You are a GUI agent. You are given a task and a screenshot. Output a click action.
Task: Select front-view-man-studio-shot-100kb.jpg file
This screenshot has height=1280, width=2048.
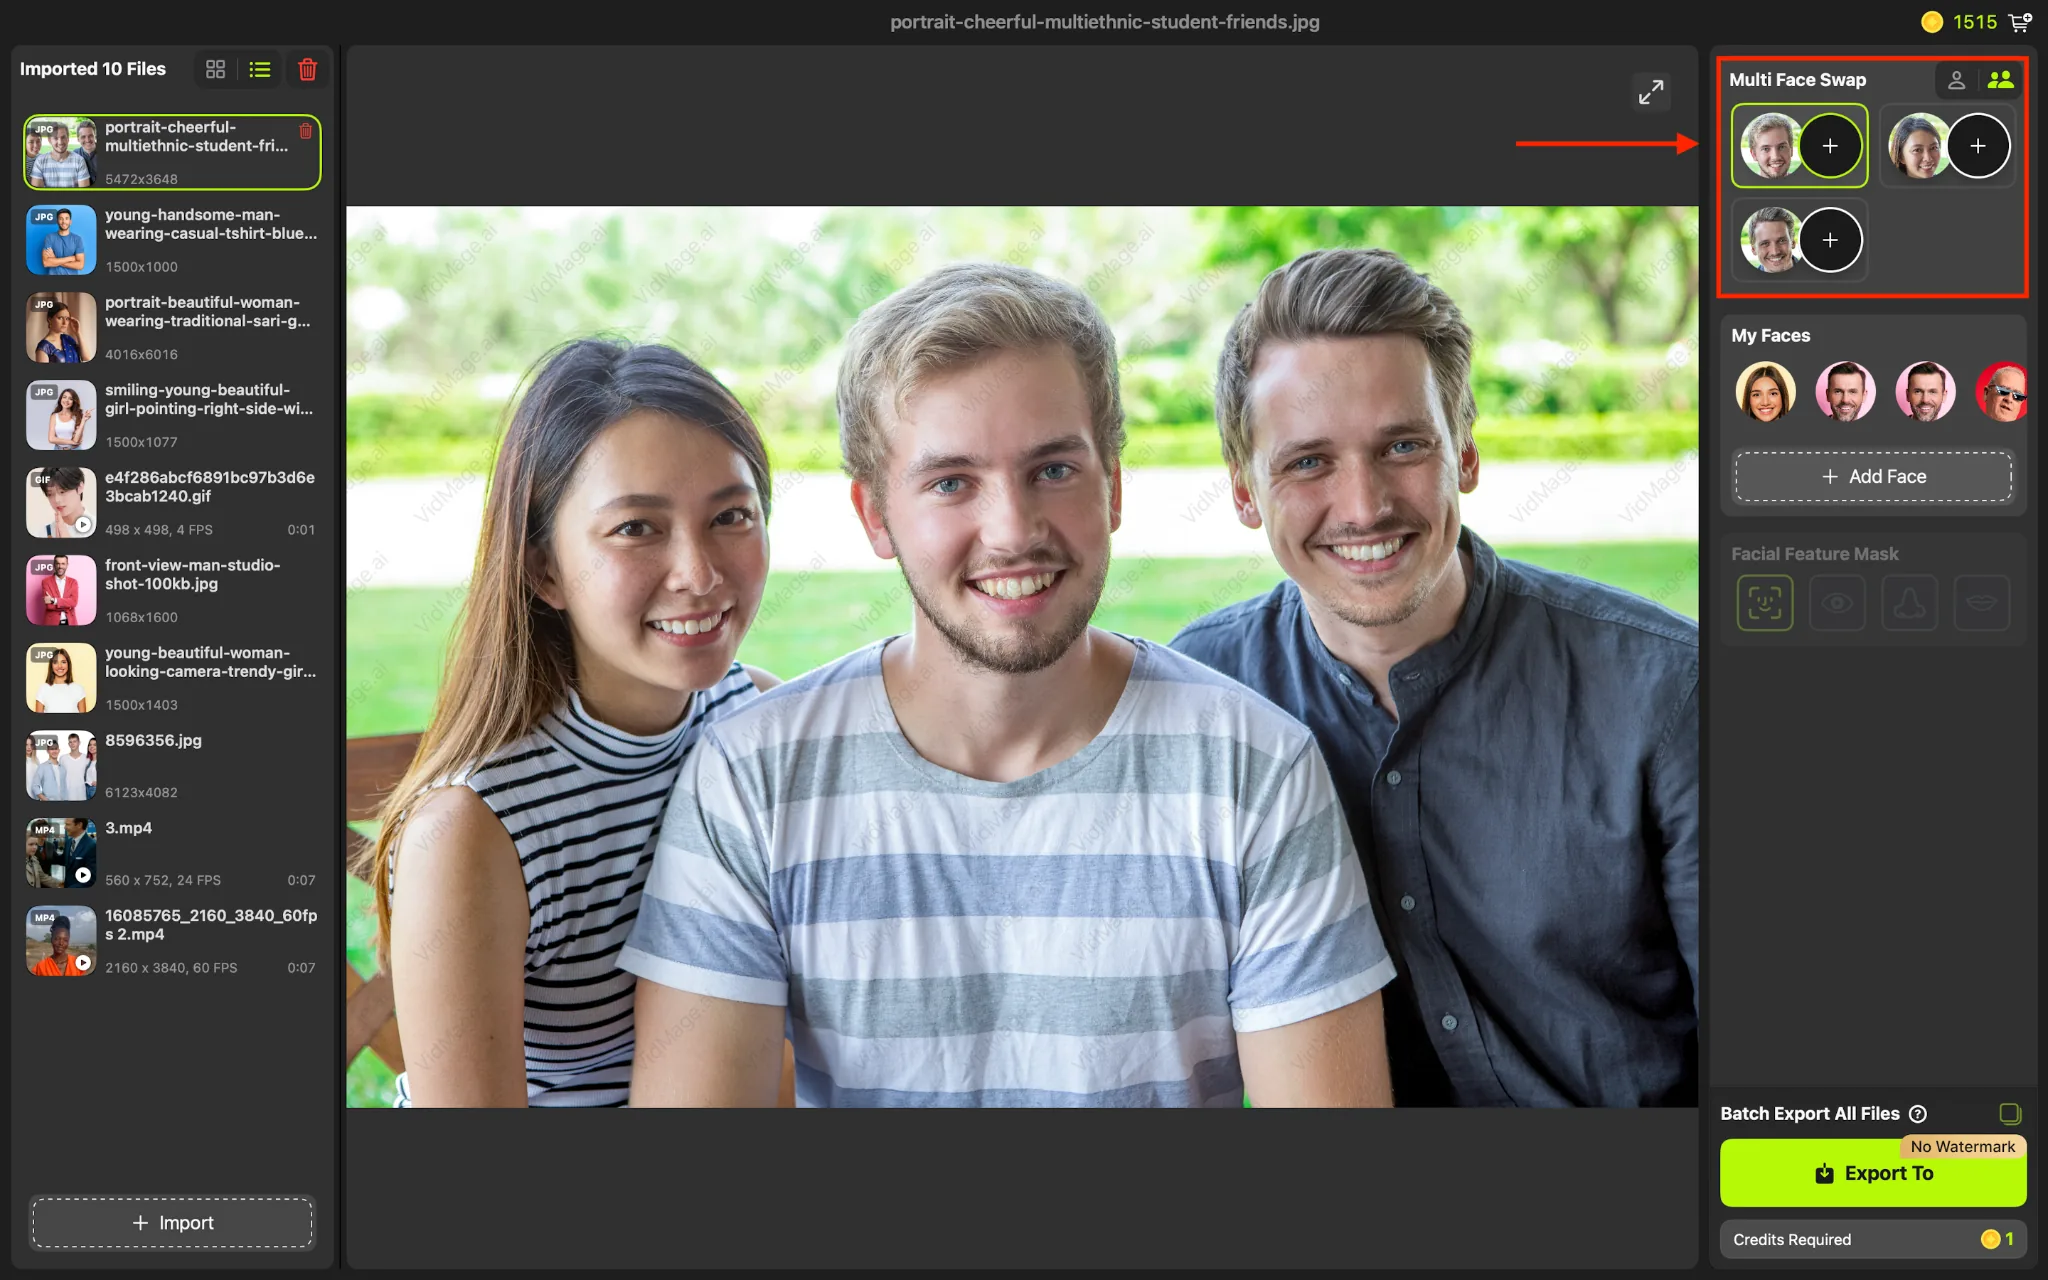pyautogui.click(x=172, y=590)
